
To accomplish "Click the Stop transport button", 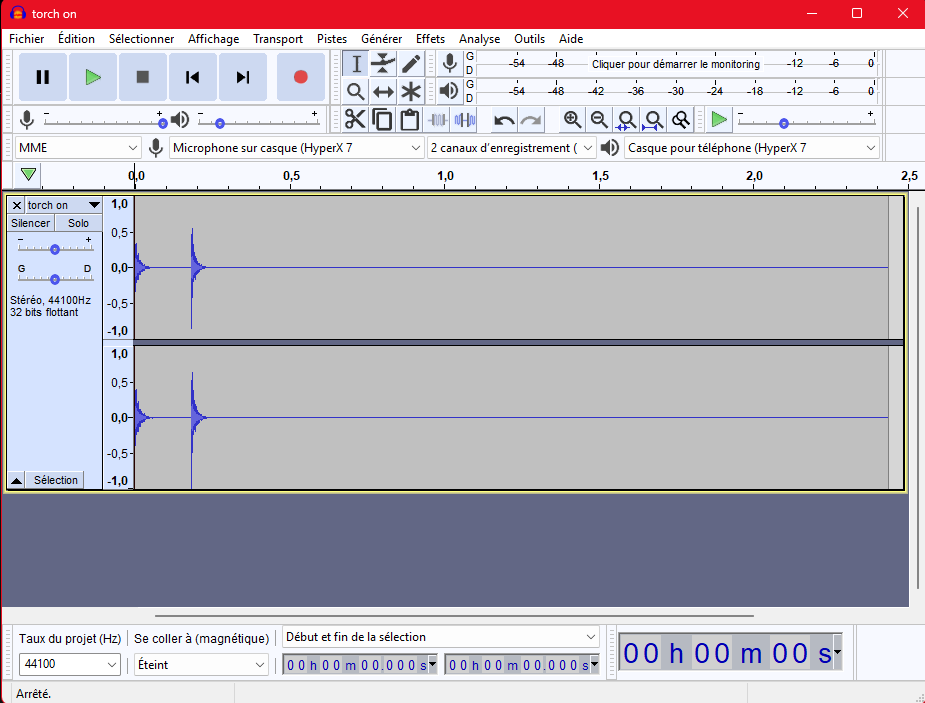I will click(x=142, y=77).
